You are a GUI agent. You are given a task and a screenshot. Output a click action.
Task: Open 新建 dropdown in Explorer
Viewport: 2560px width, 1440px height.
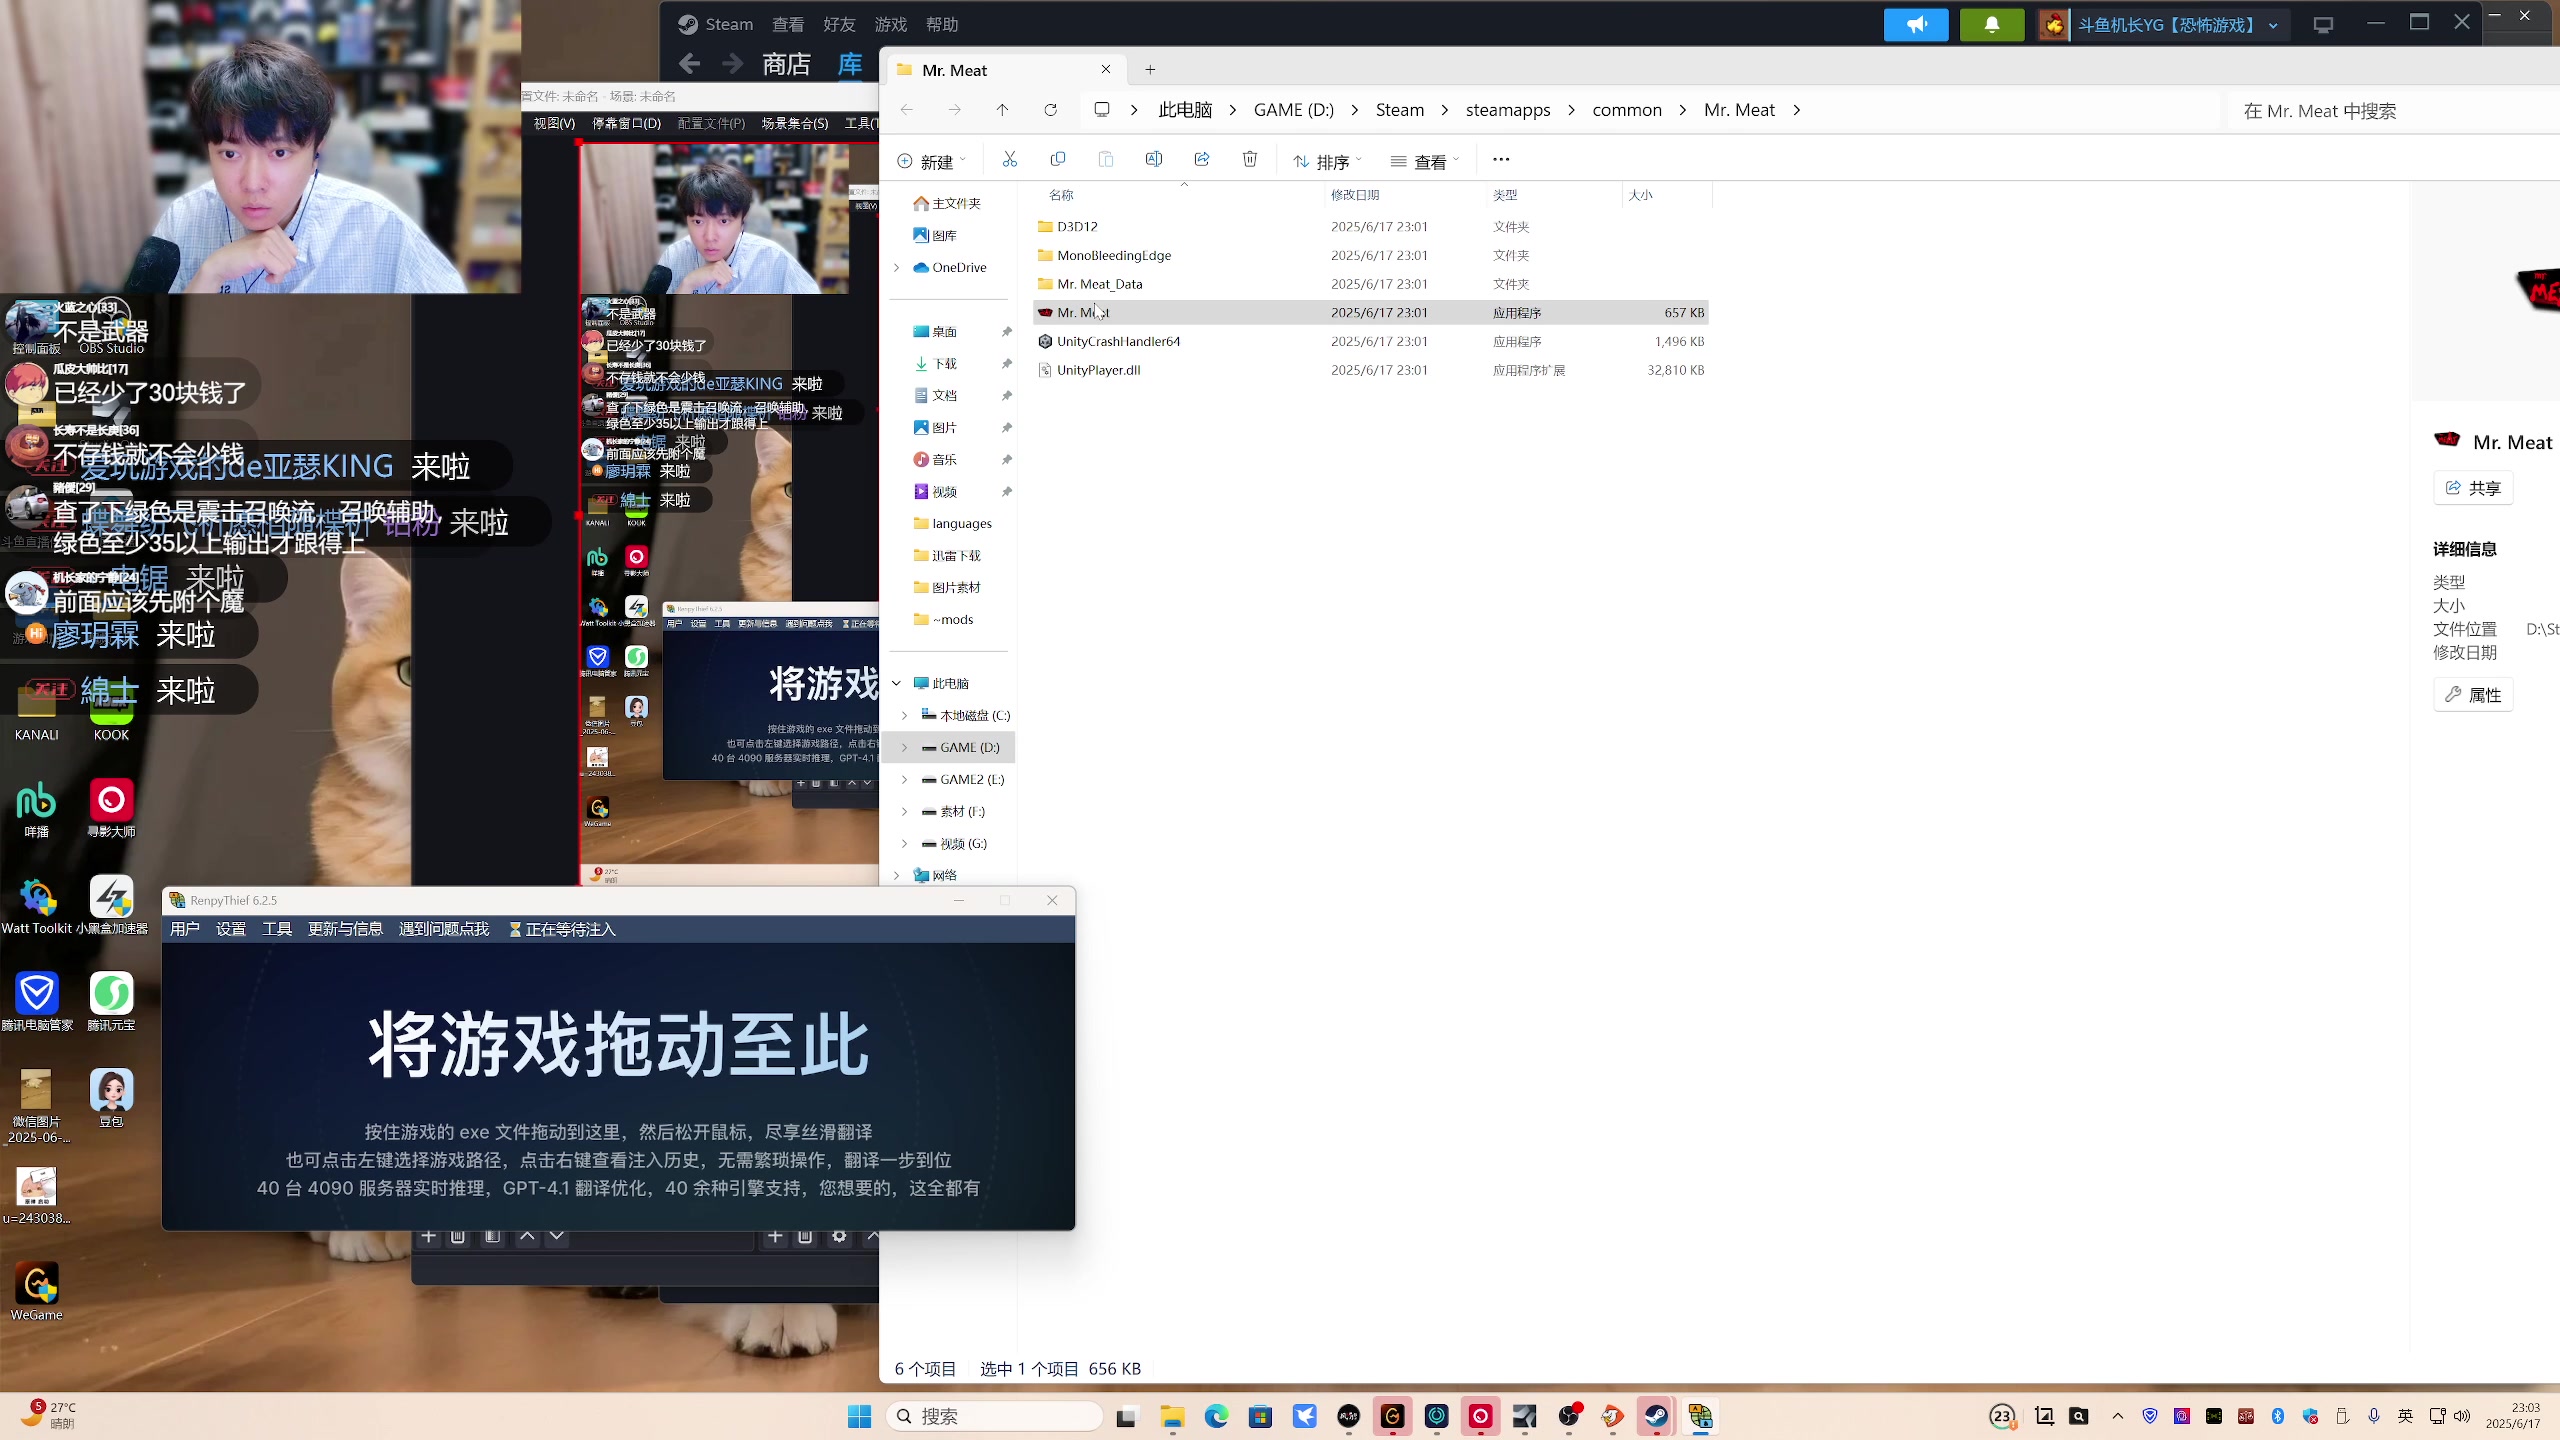coord(932,161)
